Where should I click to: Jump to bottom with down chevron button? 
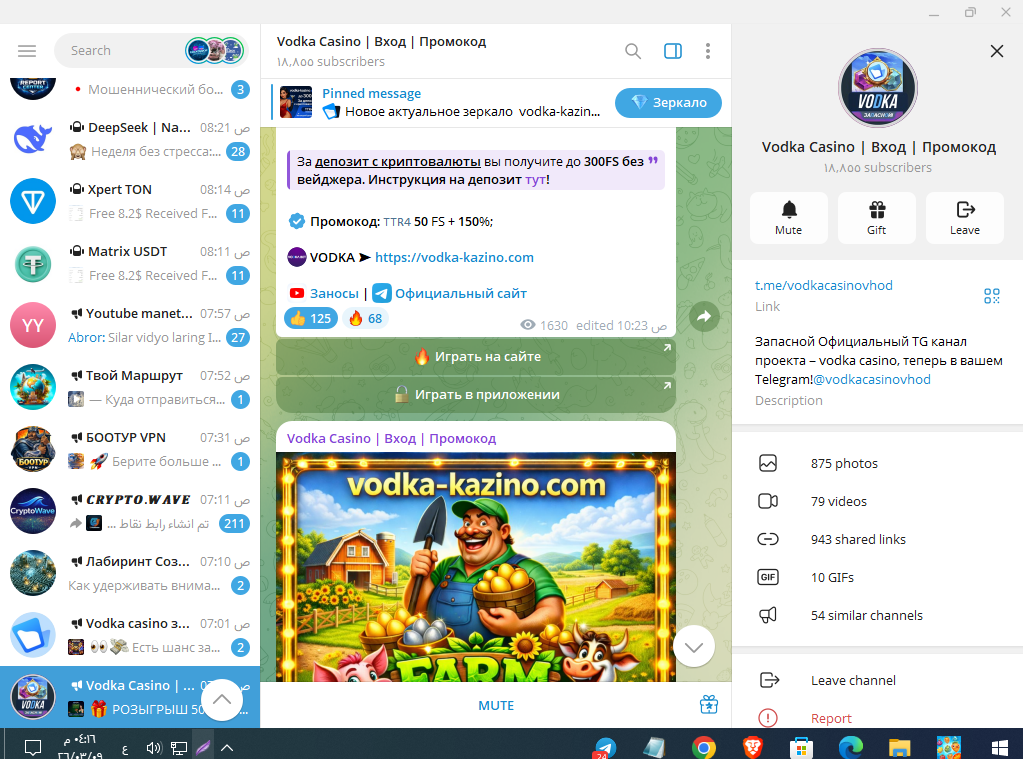[x=694, y=647]
